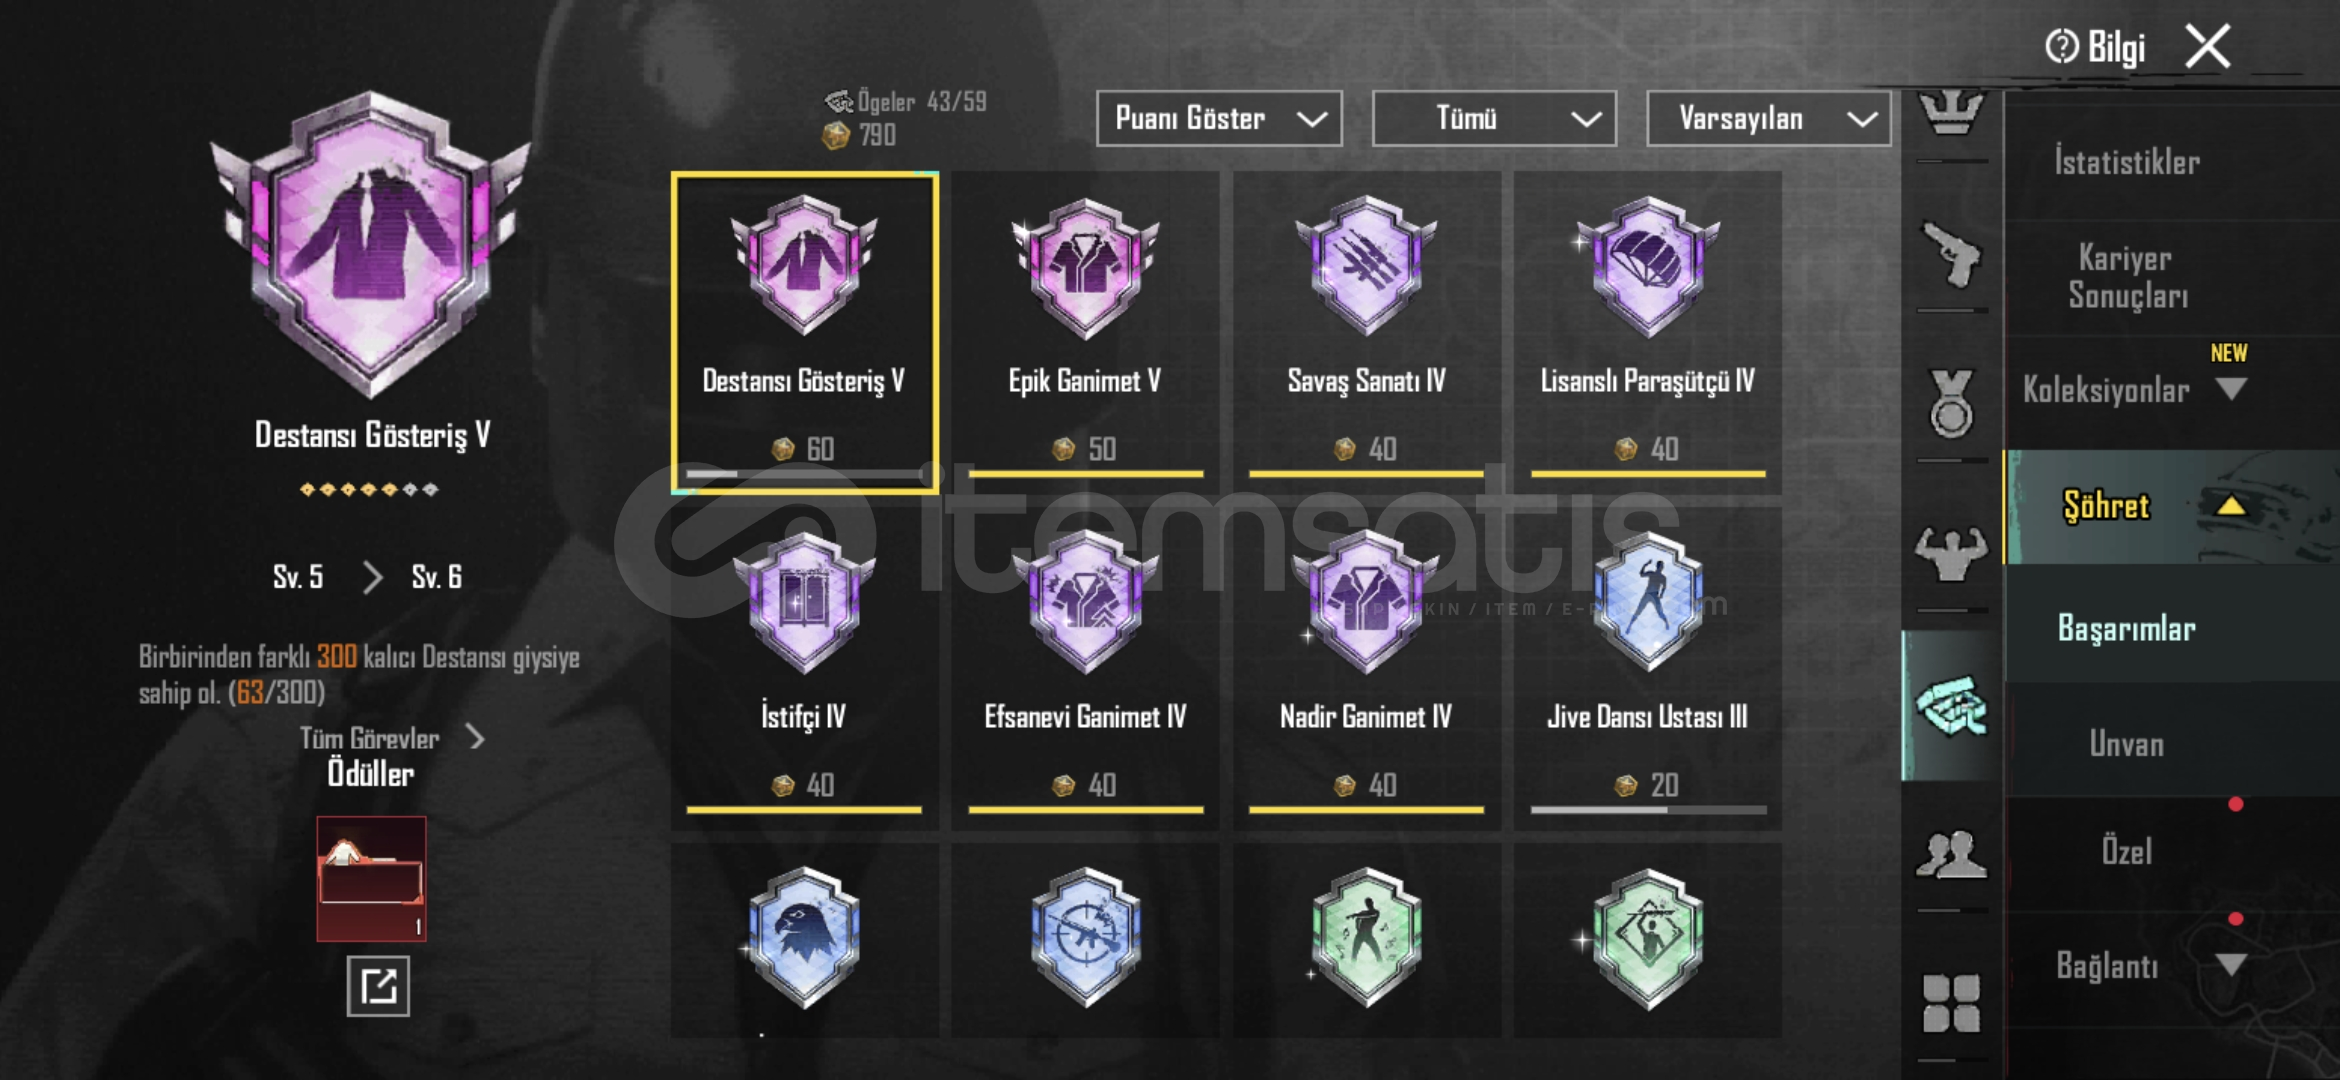Image resolution: width=2340 pixels, height=1080 pixels.
Task: Open the Varsayılan sort dropdown
Action: click(x=1768, y=119)
